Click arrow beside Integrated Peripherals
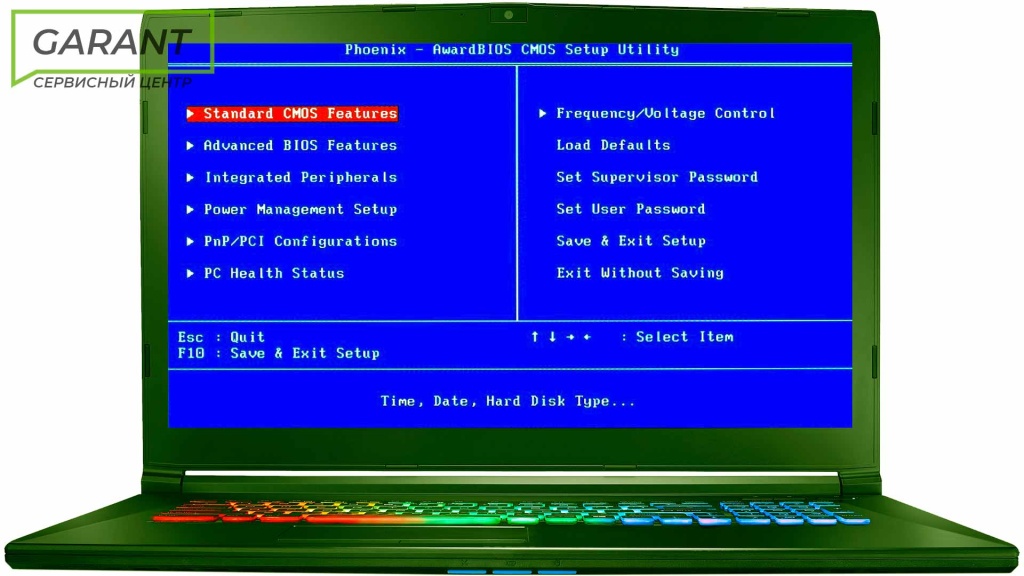Screen dimensions: 1024x576 pyautogui.click(x=190, y=178)
